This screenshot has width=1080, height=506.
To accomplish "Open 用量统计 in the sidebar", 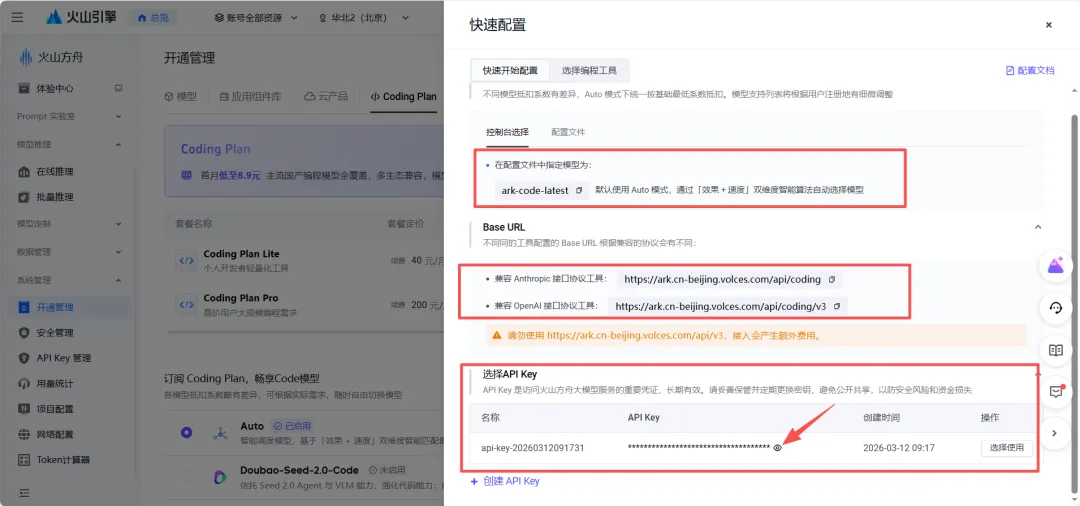I will click(55, 383).
